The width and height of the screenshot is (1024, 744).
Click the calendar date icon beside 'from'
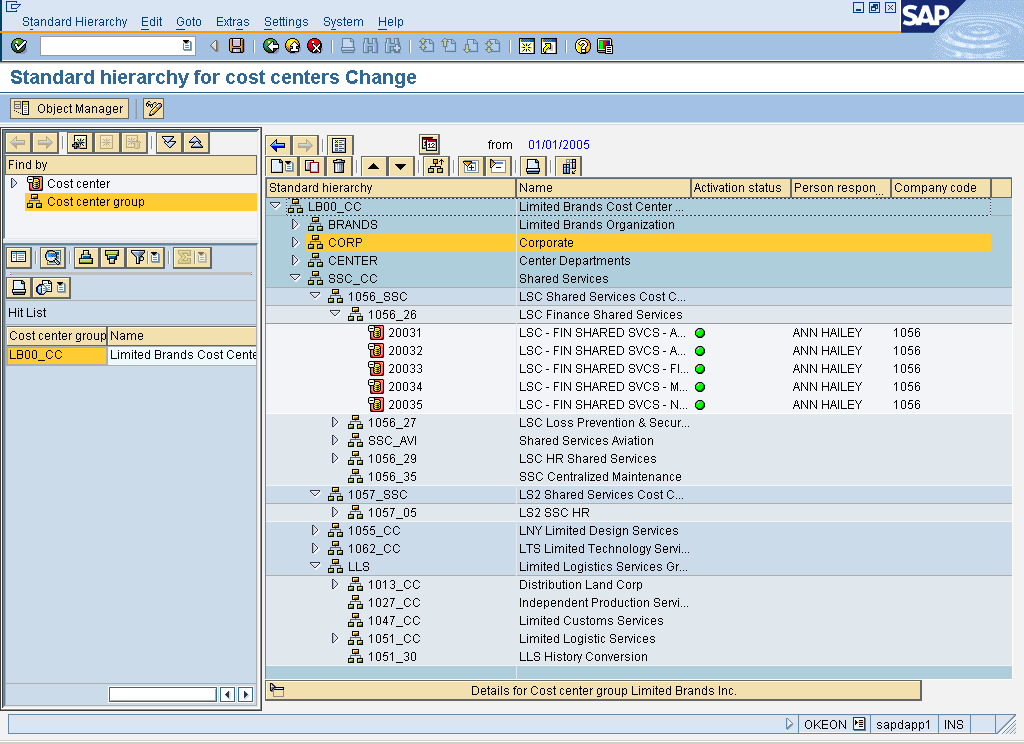429,144
